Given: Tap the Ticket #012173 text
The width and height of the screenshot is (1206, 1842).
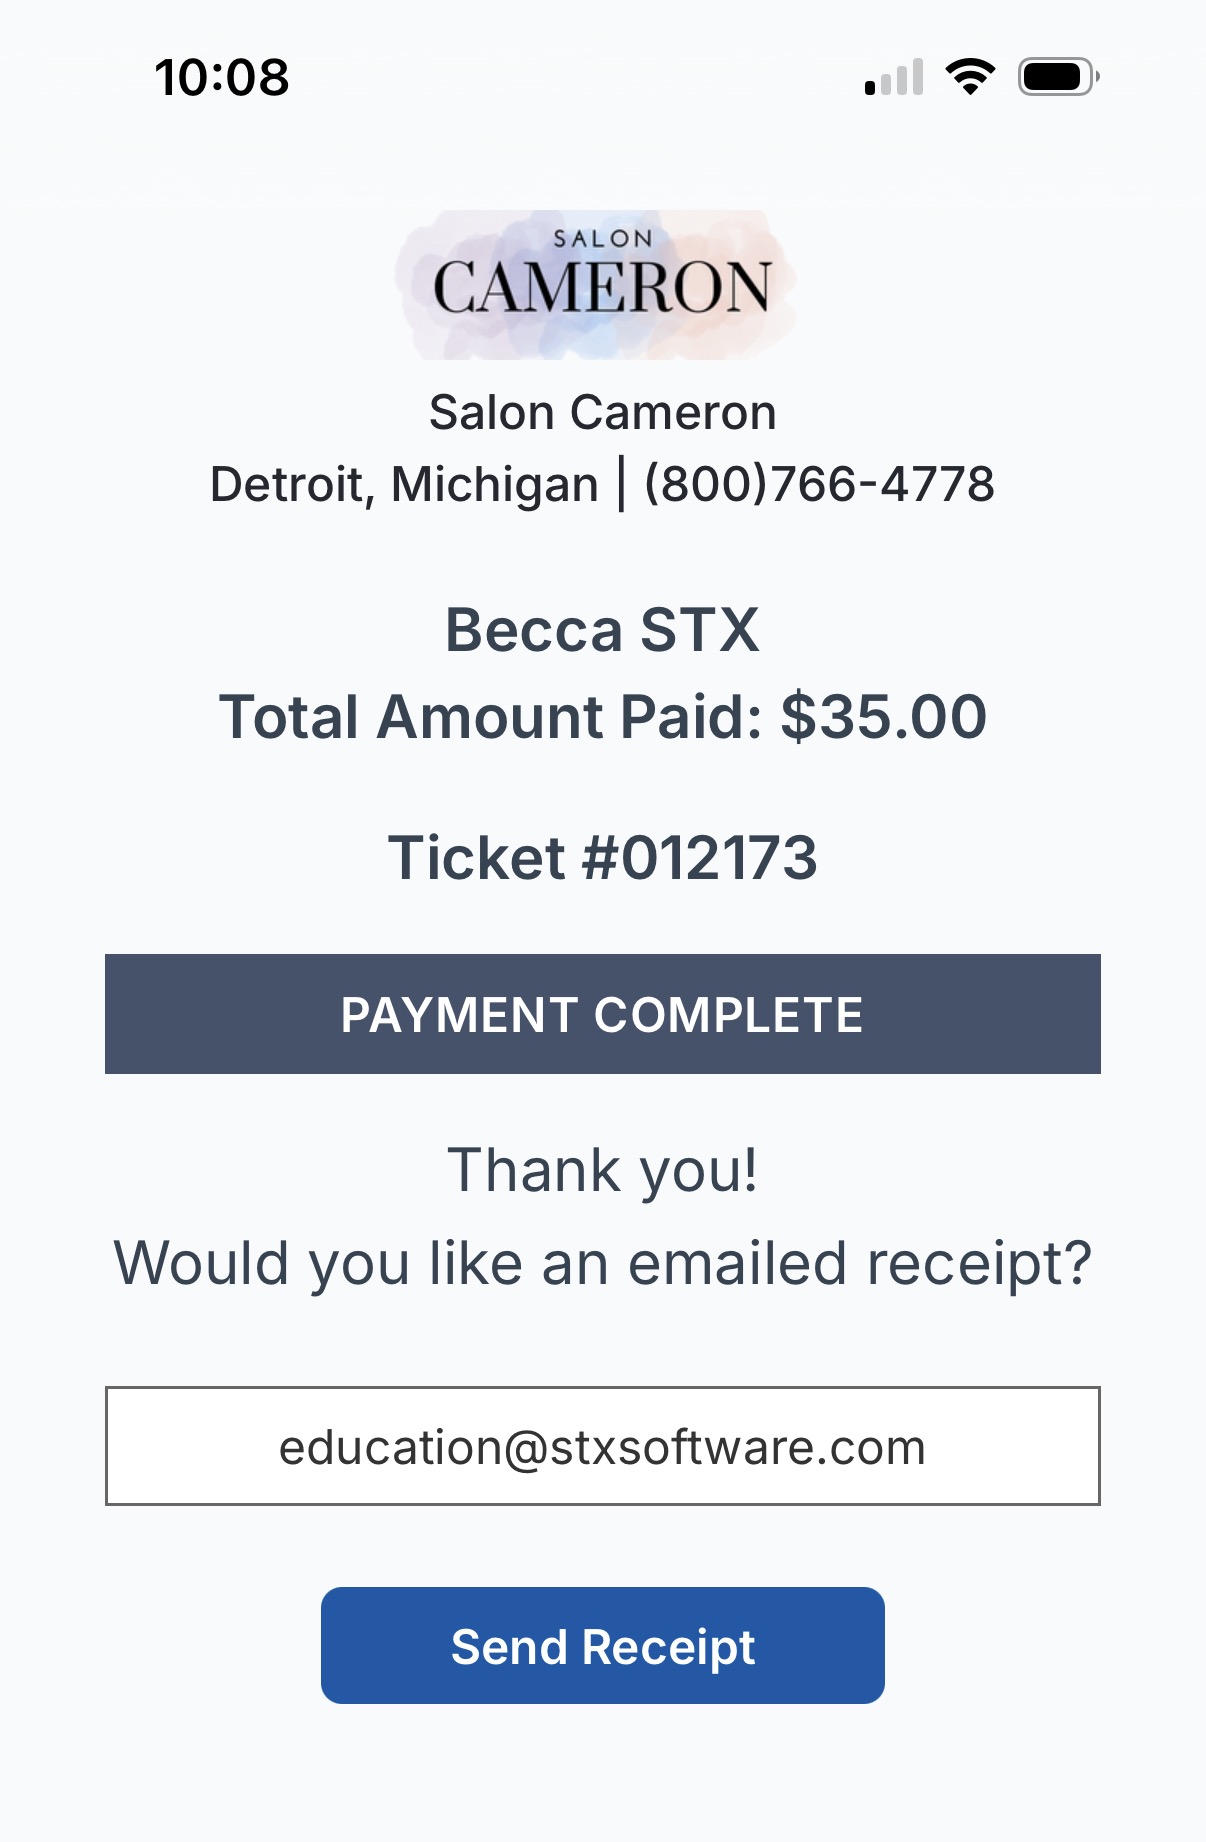Looking at the screenshot, I should tap(602, 858).
